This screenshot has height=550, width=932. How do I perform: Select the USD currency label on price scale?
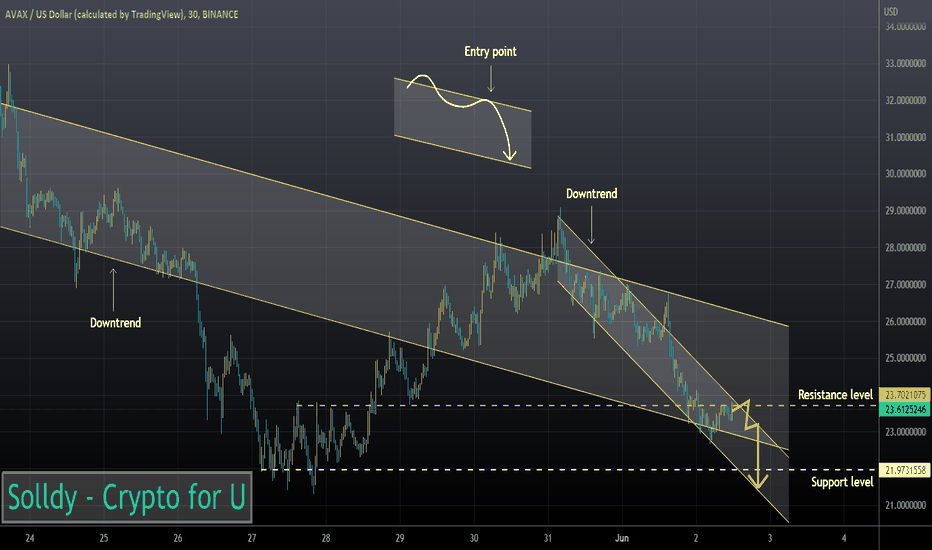[x=890, y=11]
